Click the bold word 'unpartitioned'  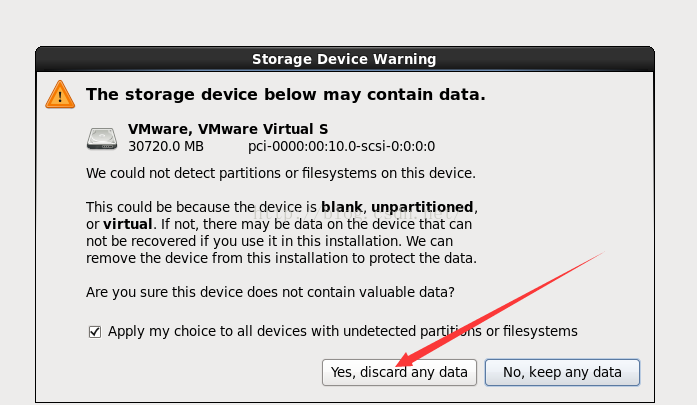point(422,207)
